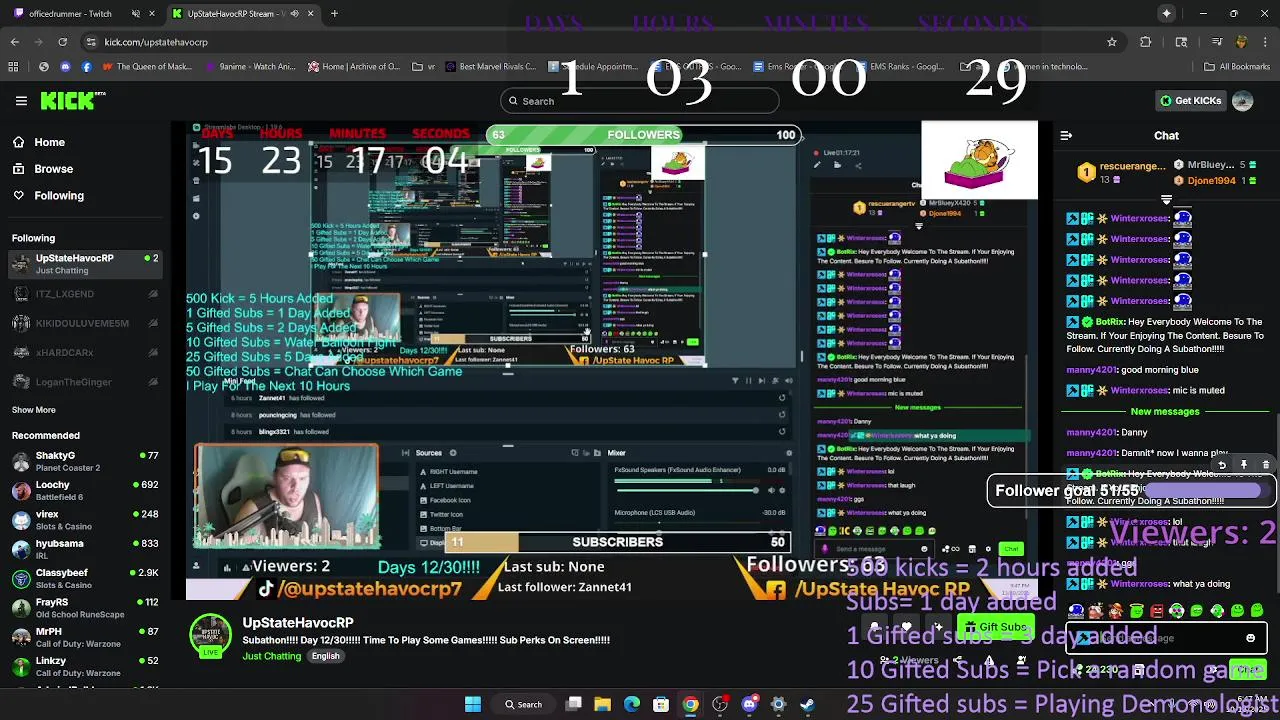Open LoganTheGinger channel in sidebar

84,382
